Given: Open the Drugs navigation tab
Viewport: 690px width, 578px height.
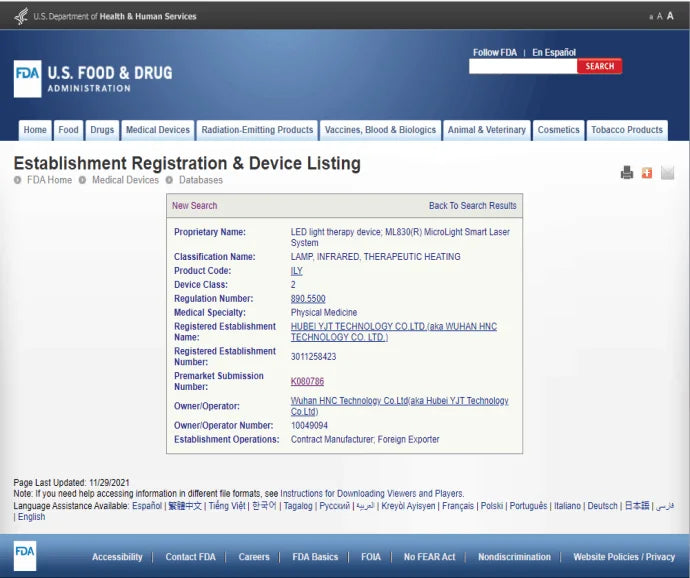Looking at the screenshot, I should pos(102,130).
